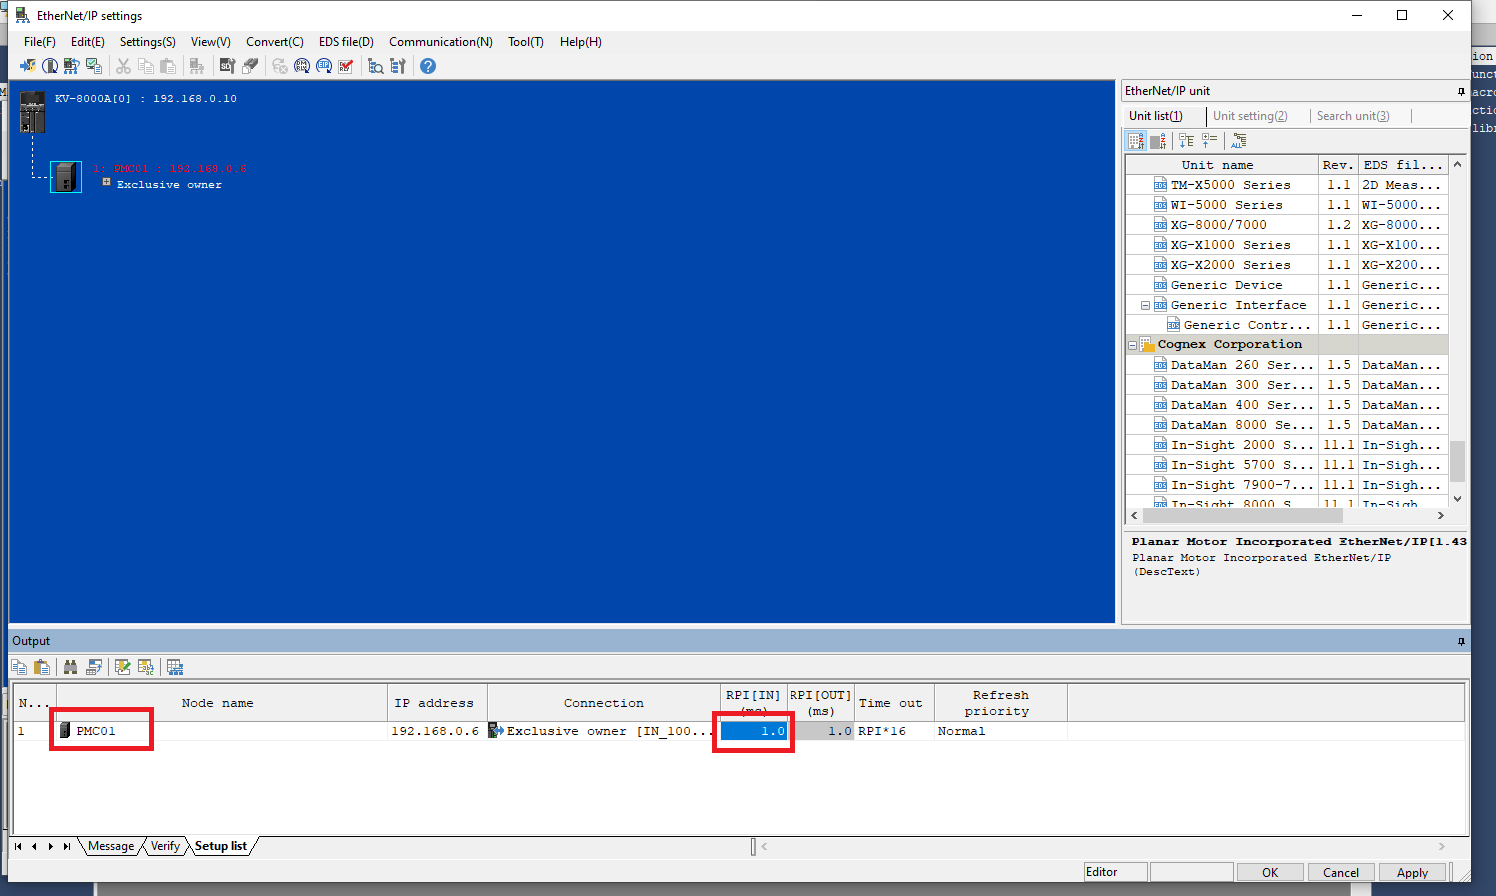Click the Paste clipboard icon in the Output panel
This screenshot has height=896, width=1496.
coord(42,667)
